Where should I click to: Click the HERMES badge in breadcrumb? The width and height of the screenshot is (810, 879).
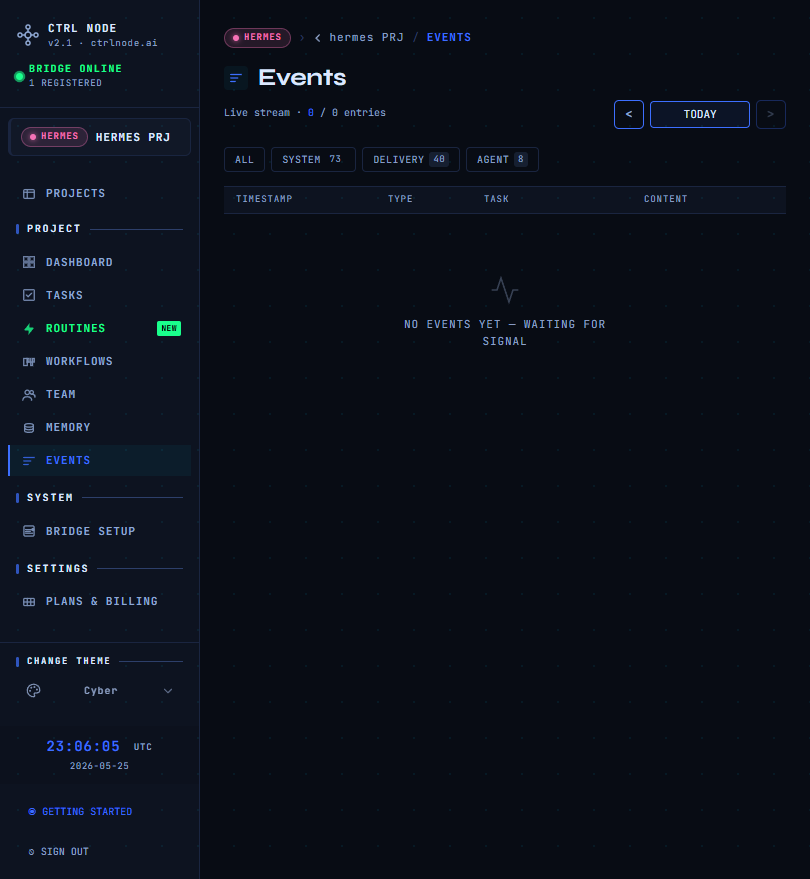tap(257, 38)
